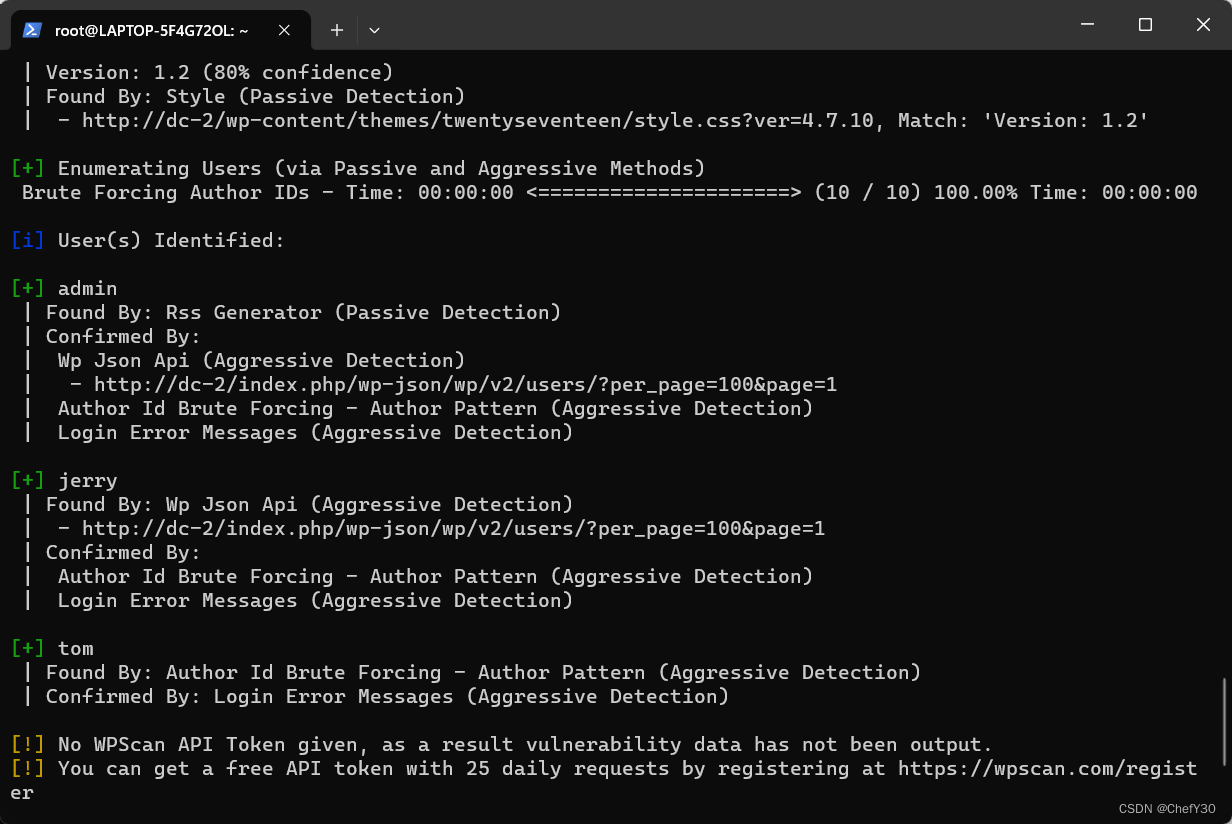Open the twentyseventeen style.css URL

coord(478,120)
